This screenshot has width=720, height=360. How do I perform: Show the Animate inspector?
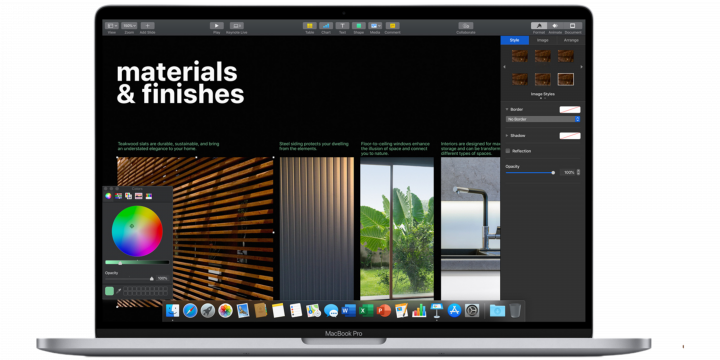(555, 26)
